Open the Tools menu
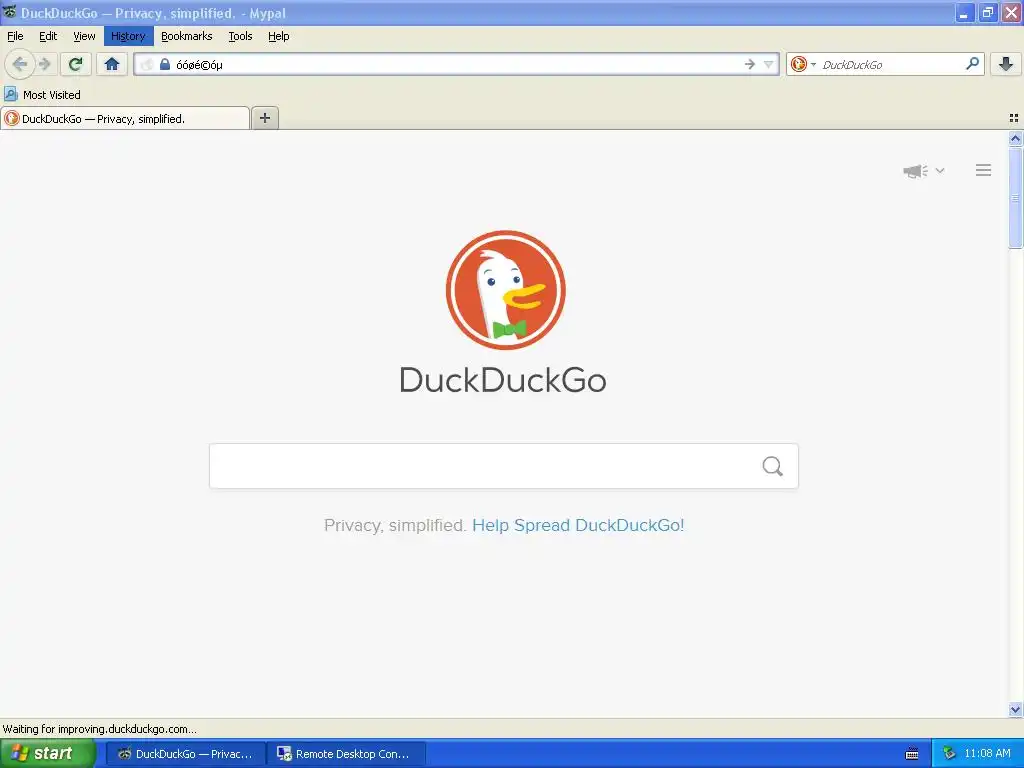Screen dimensions: 1024x768 240,36
